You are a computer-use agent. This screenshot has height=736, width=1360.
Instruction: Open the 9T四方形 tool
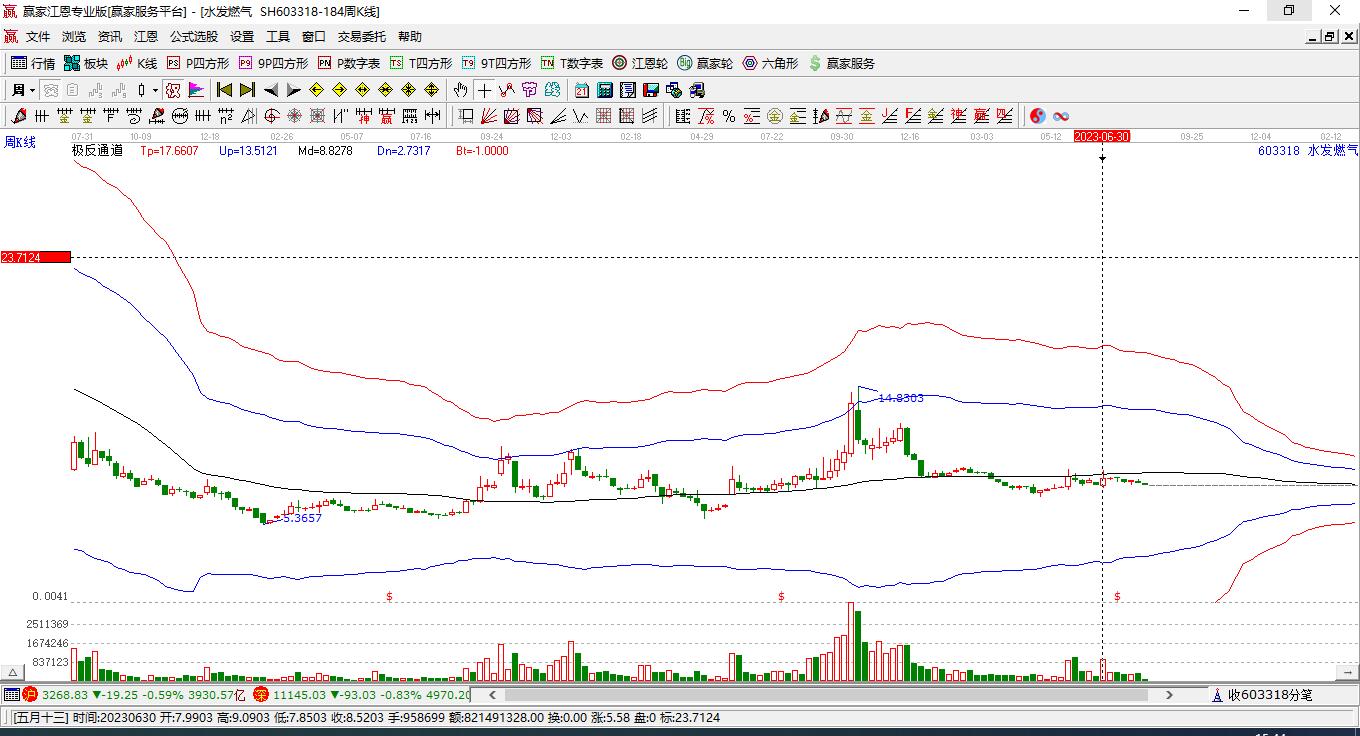pos(496,63)
